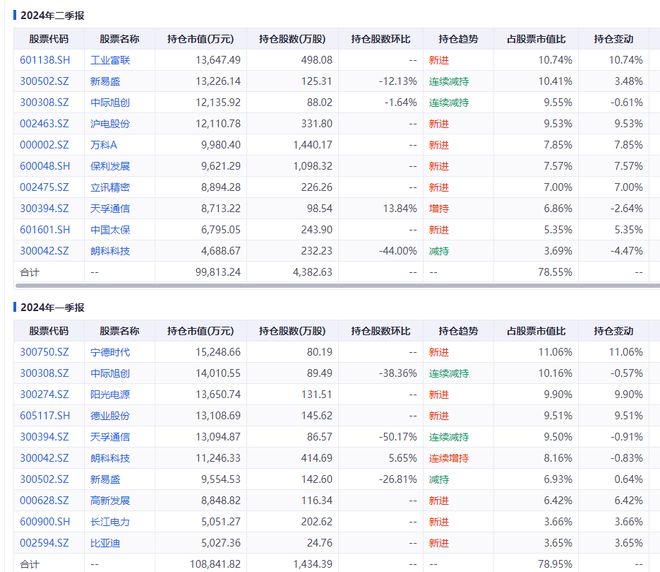This screenshot has height=572, width=660.
Task: Select 1,098.32 shares cell for 保利发展
Action: pyautogui.click(x=313, y=166)
